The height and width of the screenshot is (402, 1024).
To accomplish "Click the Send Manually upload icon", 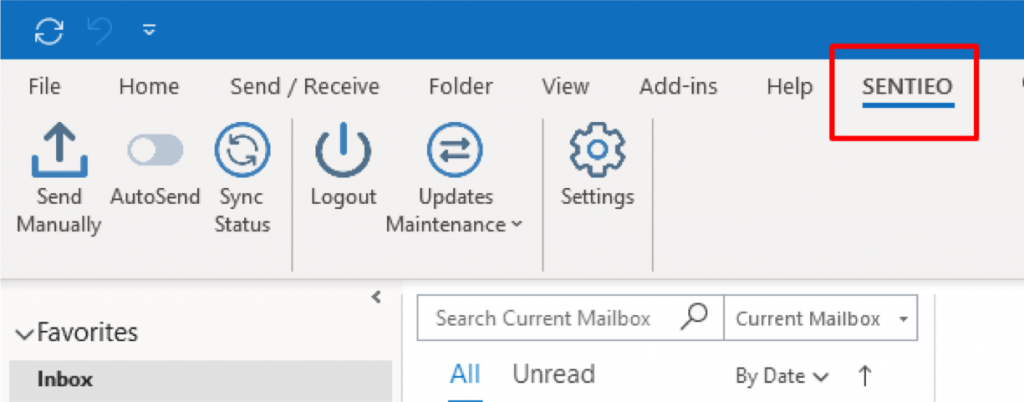I will (x=59, y=151).
